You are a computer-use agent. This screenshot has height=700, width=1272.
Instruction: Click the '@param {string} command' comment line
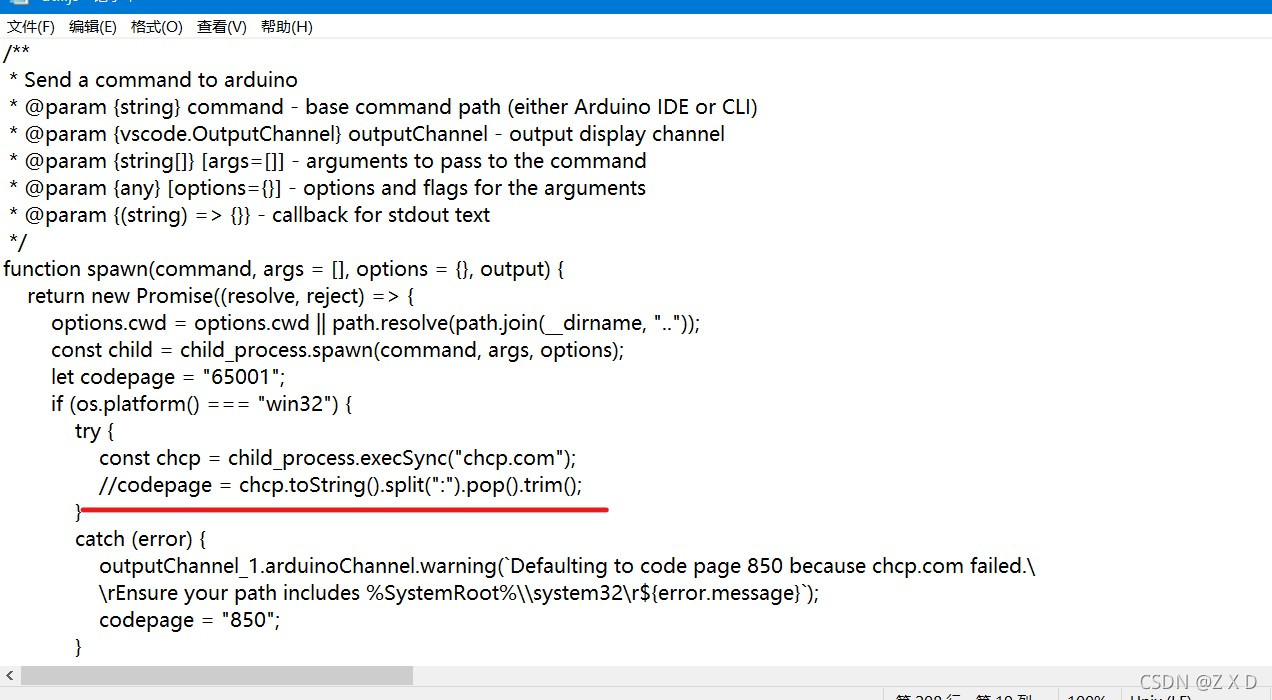pyautogui.click(x=383, y=107)
